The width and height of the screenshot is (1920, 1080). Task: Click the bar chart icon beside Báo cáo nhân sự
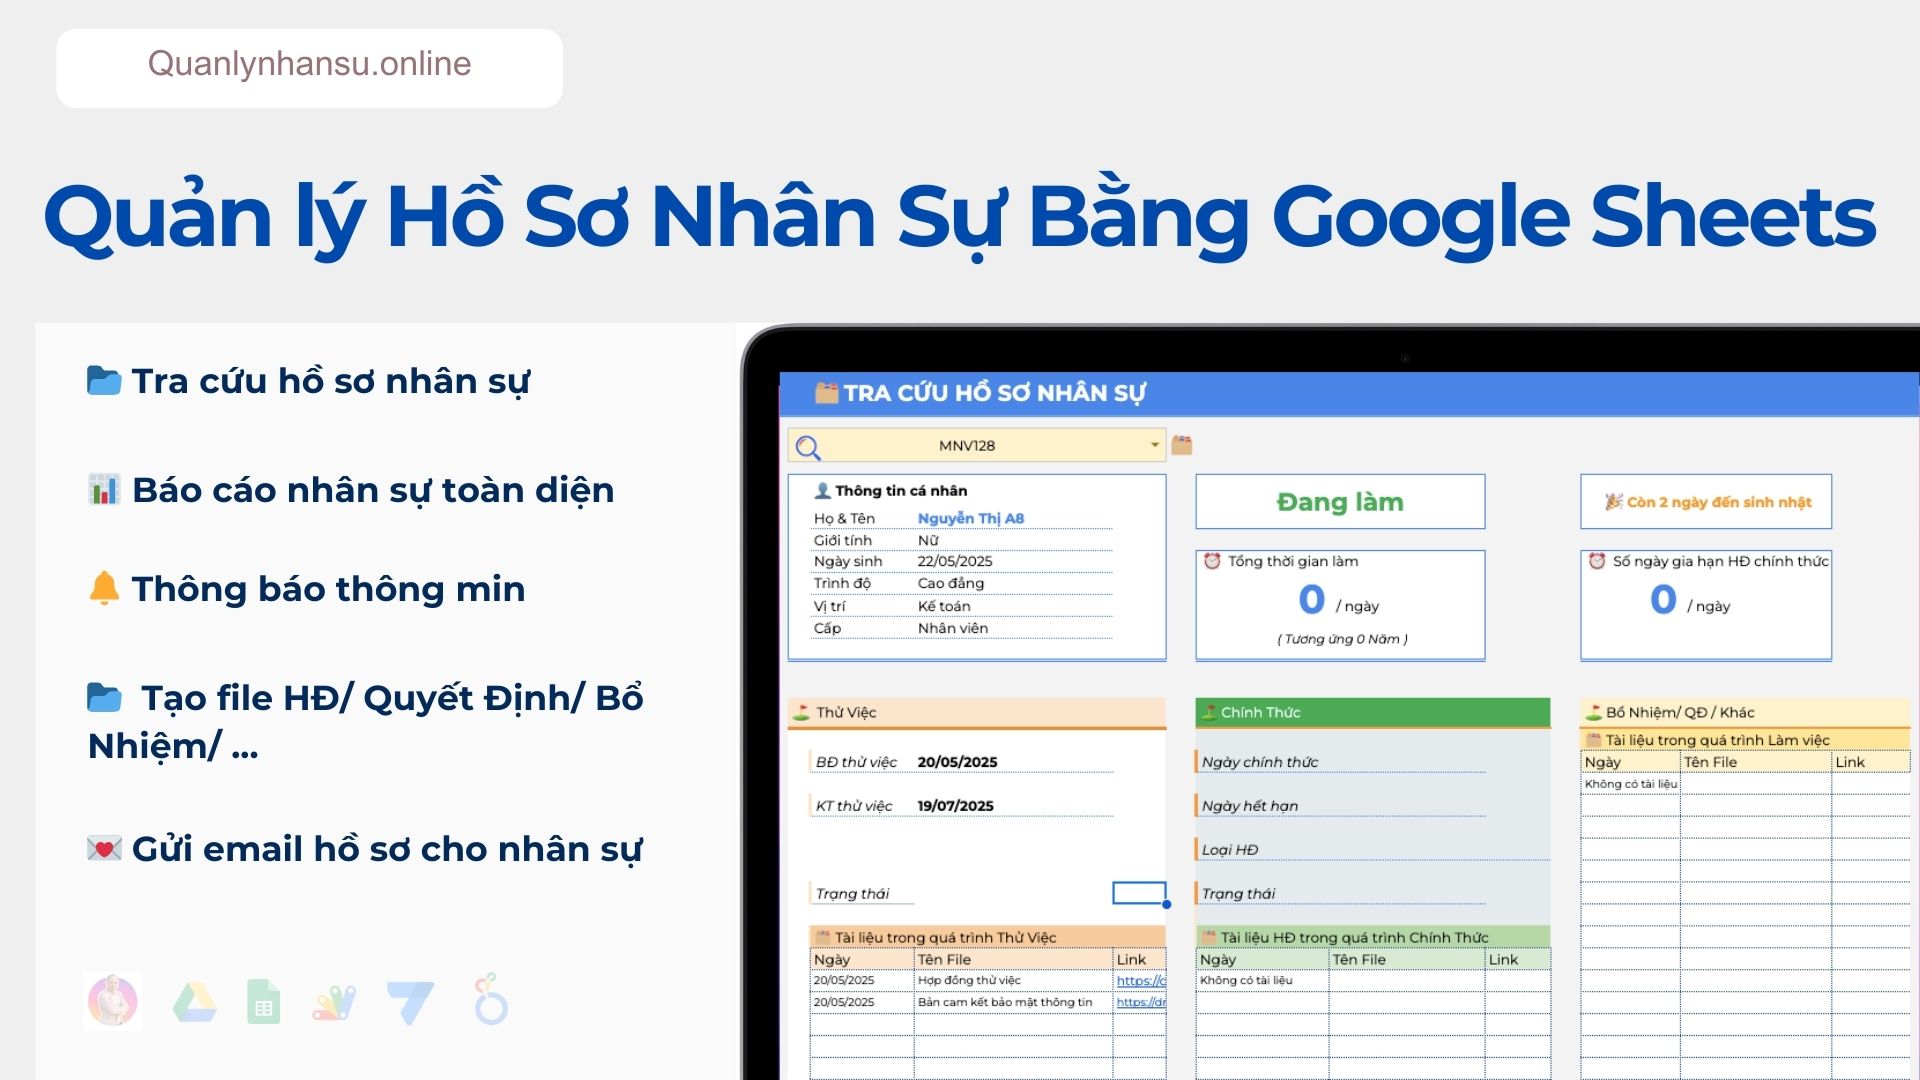(x=104, y=490)
